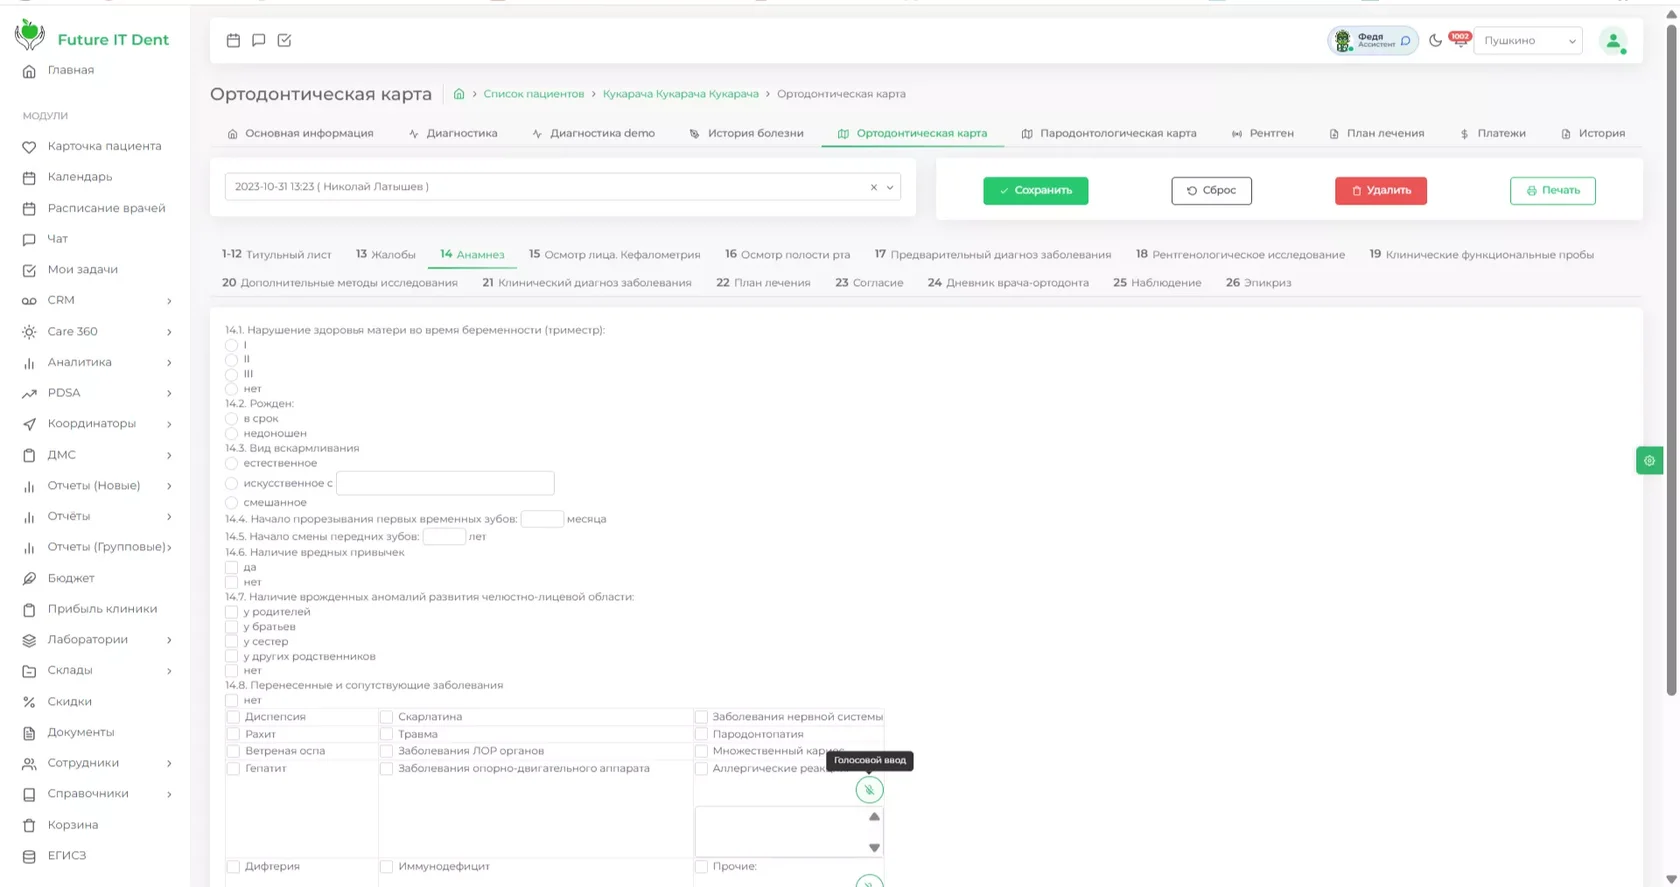Expand PDSA menu in sidebar
Screen dimensions: 1680x887
95,393
